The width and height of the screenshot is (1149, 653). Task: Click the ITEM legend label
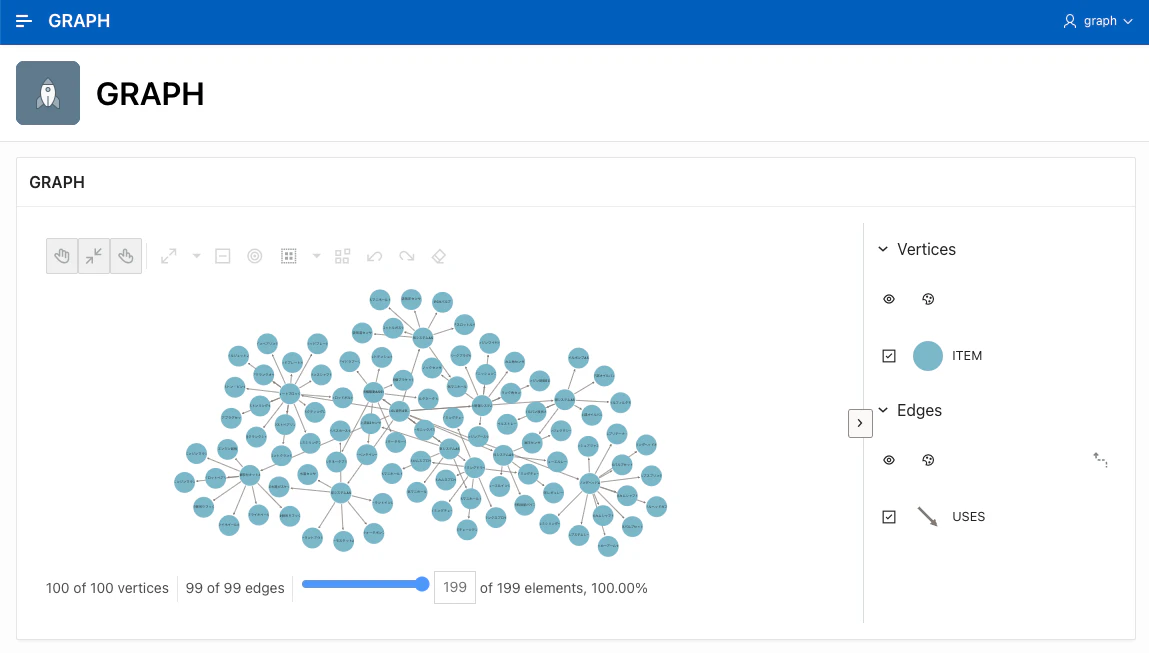pos(967,356)
